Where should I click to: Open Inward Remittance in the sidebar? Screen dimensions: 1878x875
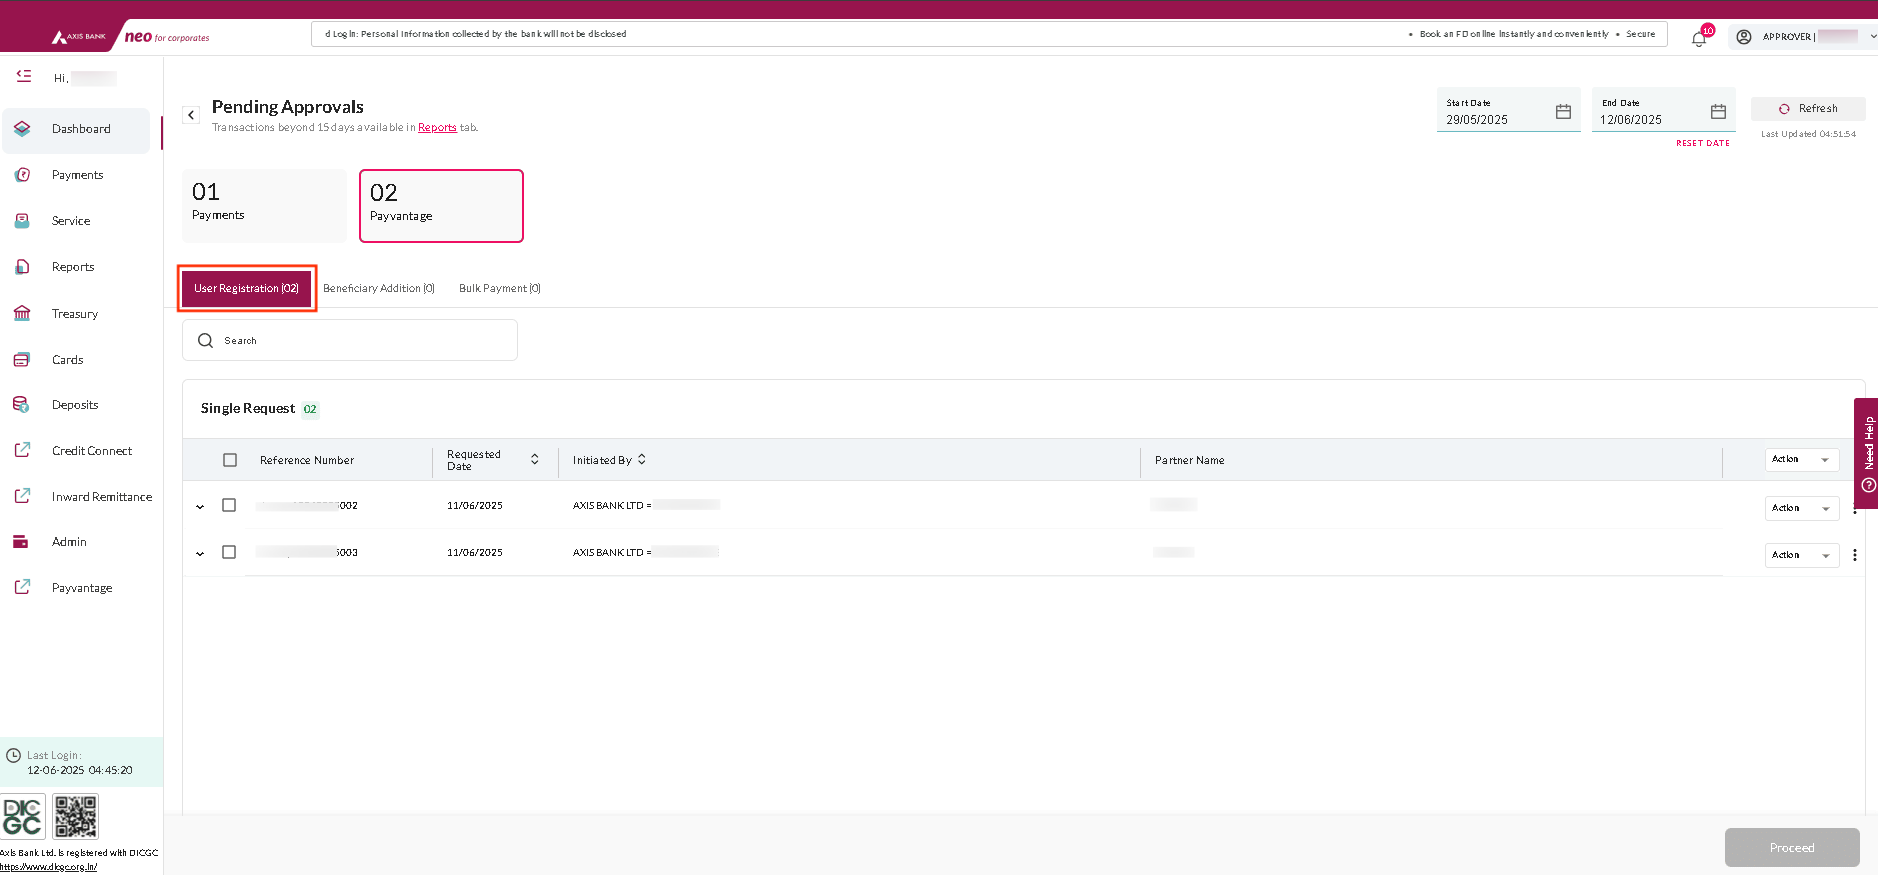(102, 497)
